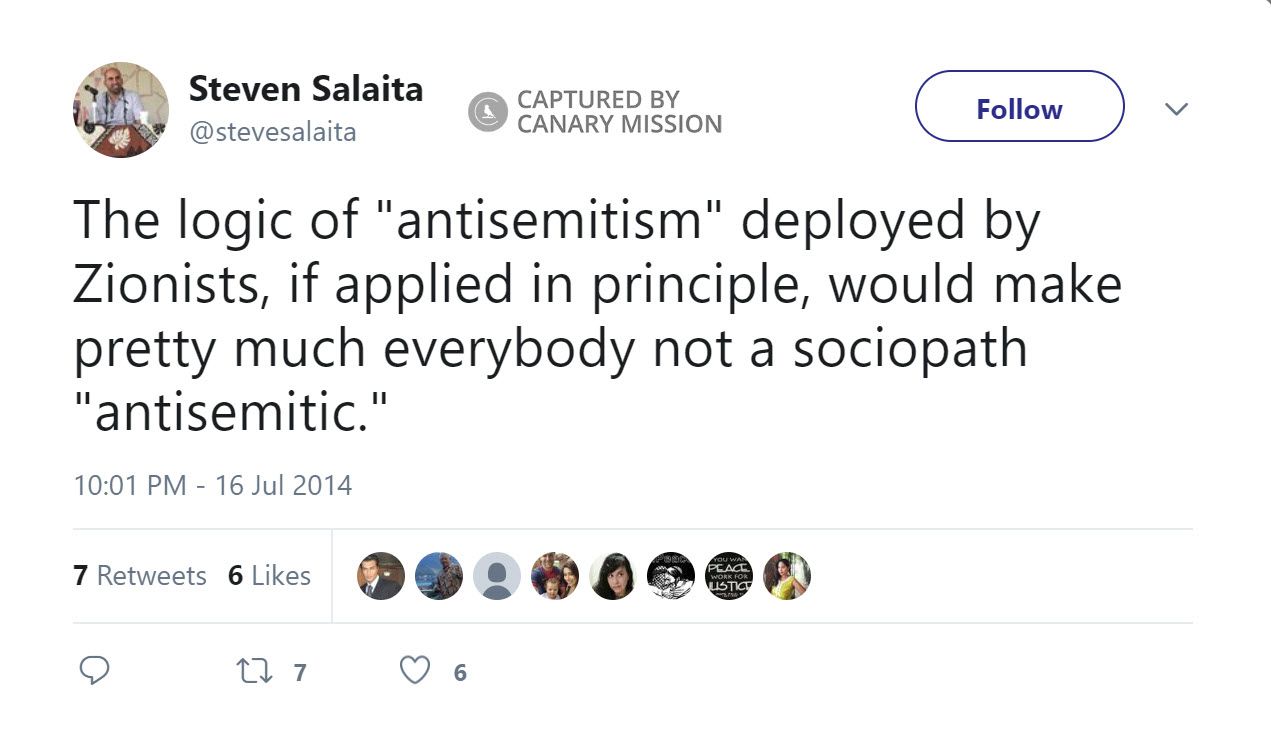View the list of 7 Retweets

[140, 576]
